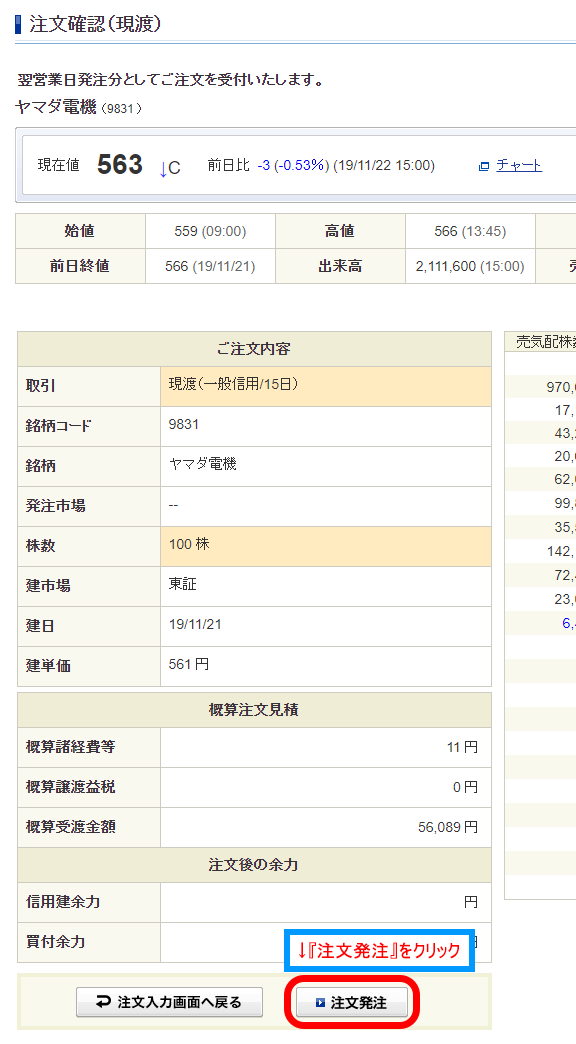576x1044 pixels.
Task: Open the チャート link
Action: tap(519, 165)
